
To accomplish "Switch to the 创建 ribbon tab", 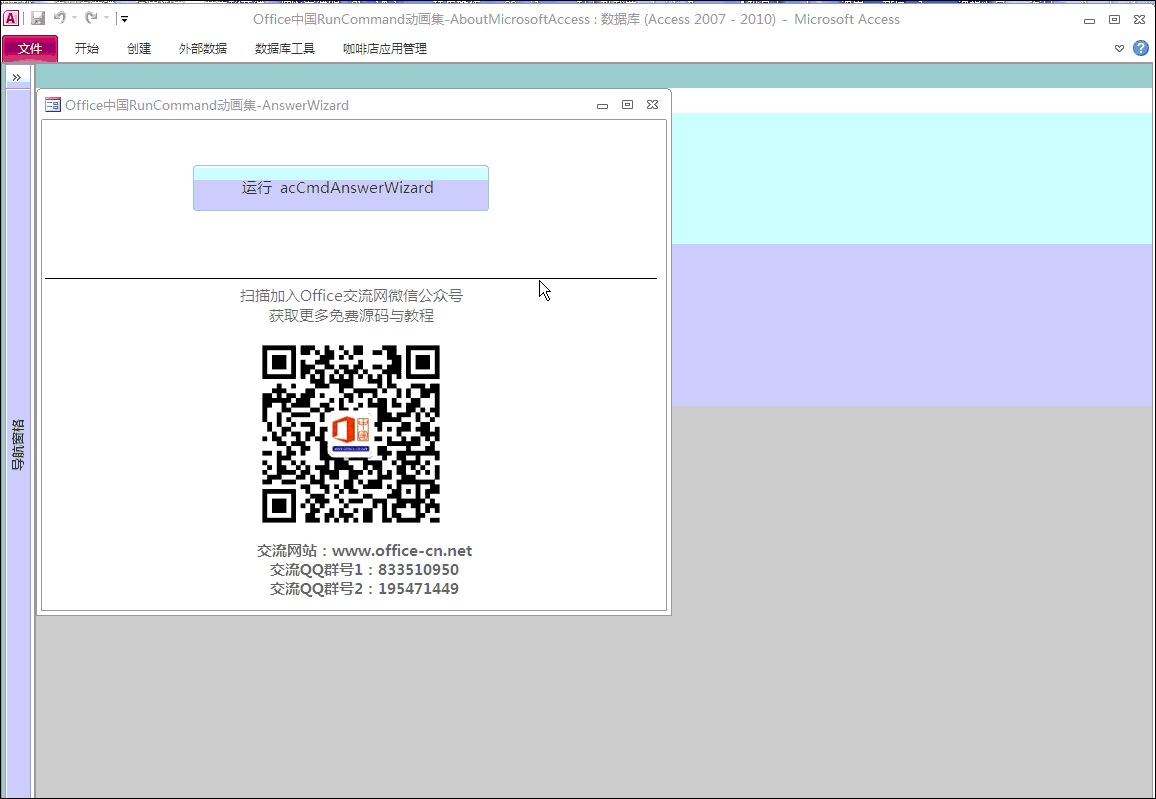I will click(139, 49).
